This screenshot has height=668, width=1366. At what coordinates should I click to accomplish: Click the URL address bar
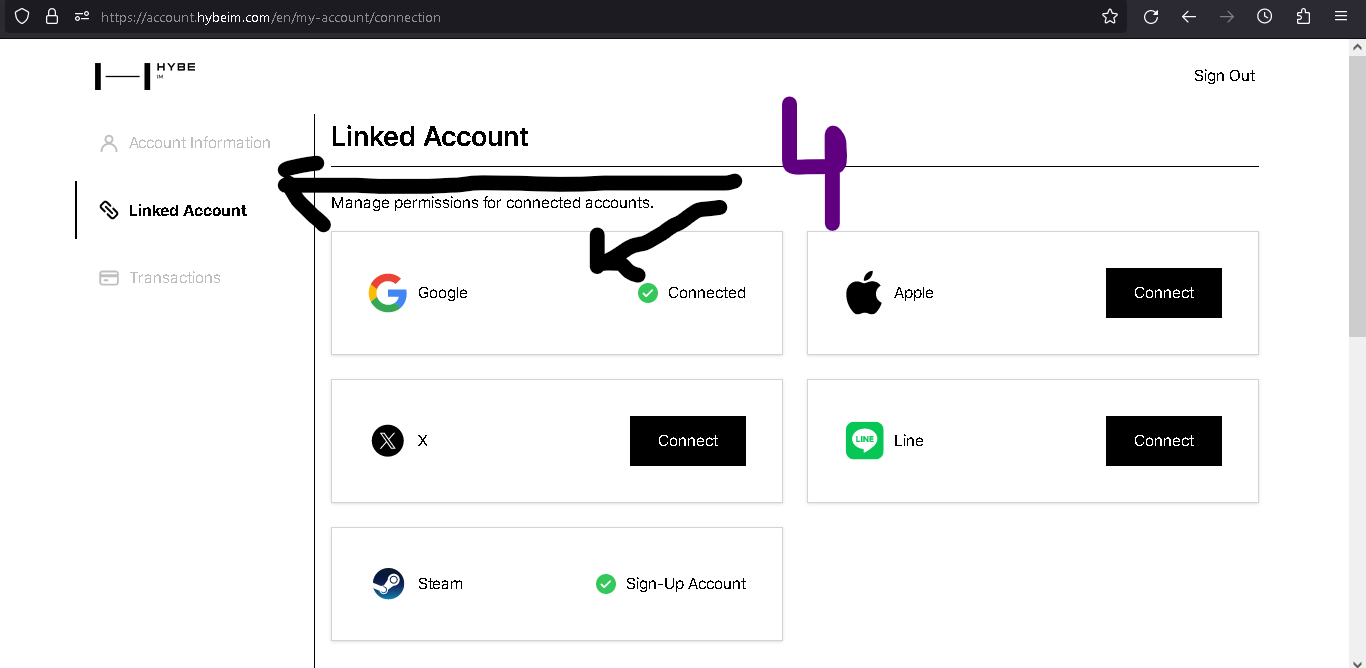(x=600, y=17)
